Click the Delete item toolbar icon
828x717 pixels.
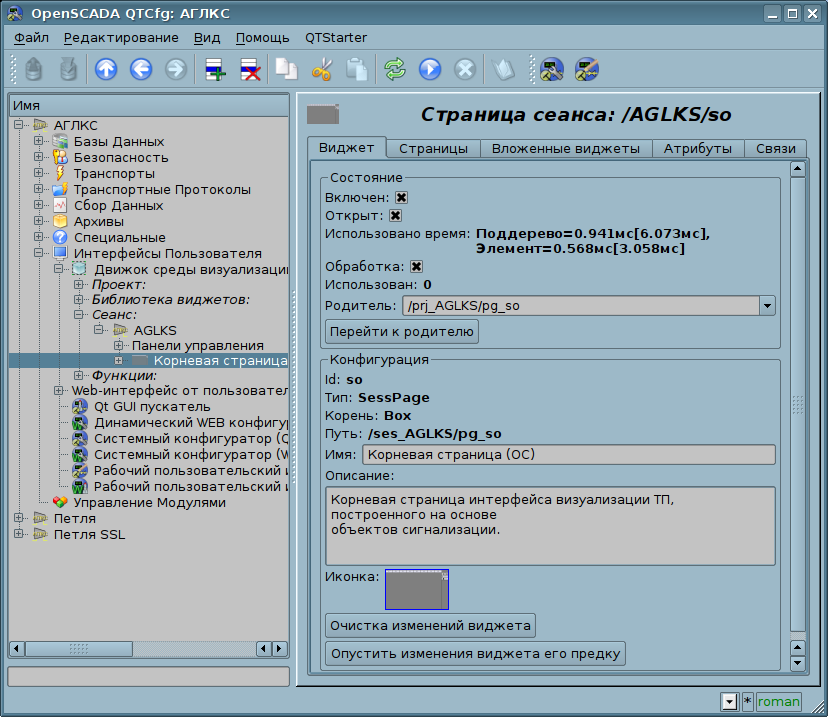click(x=249, y=69)
